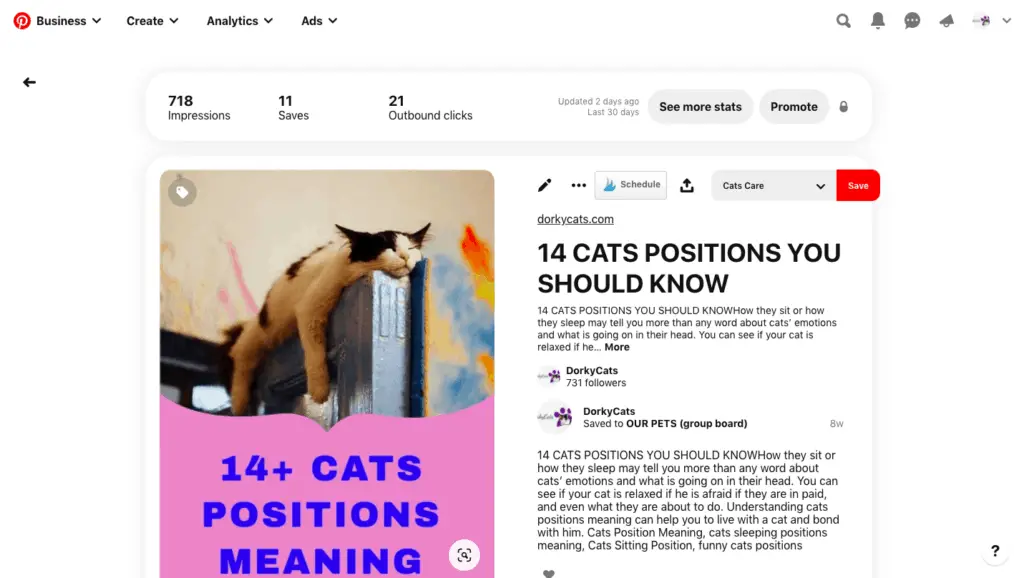Click the 21 Outbound clicks stat
Screen dimensions: 1024x578
click(x=430, y=107)
